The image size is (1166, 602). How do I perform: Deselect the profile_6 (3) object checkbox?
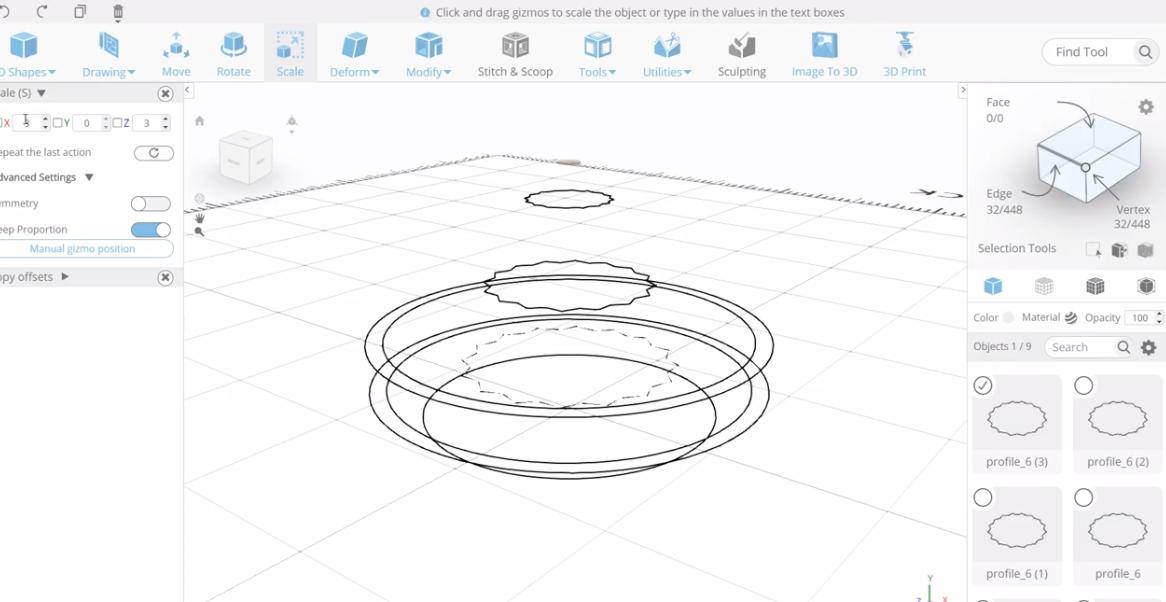(983, 385)
